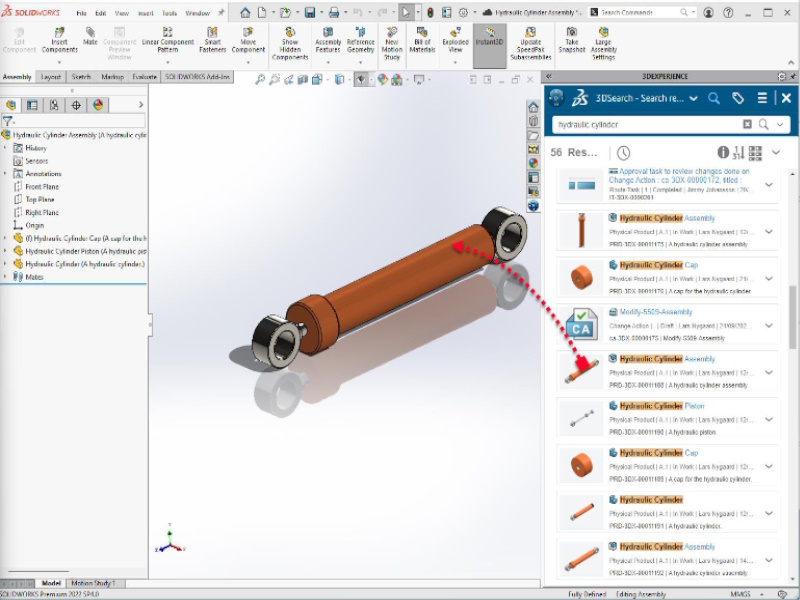The image size is (800, 600).
Task: Expand the History node in feature tree
Action: point(6,148)
